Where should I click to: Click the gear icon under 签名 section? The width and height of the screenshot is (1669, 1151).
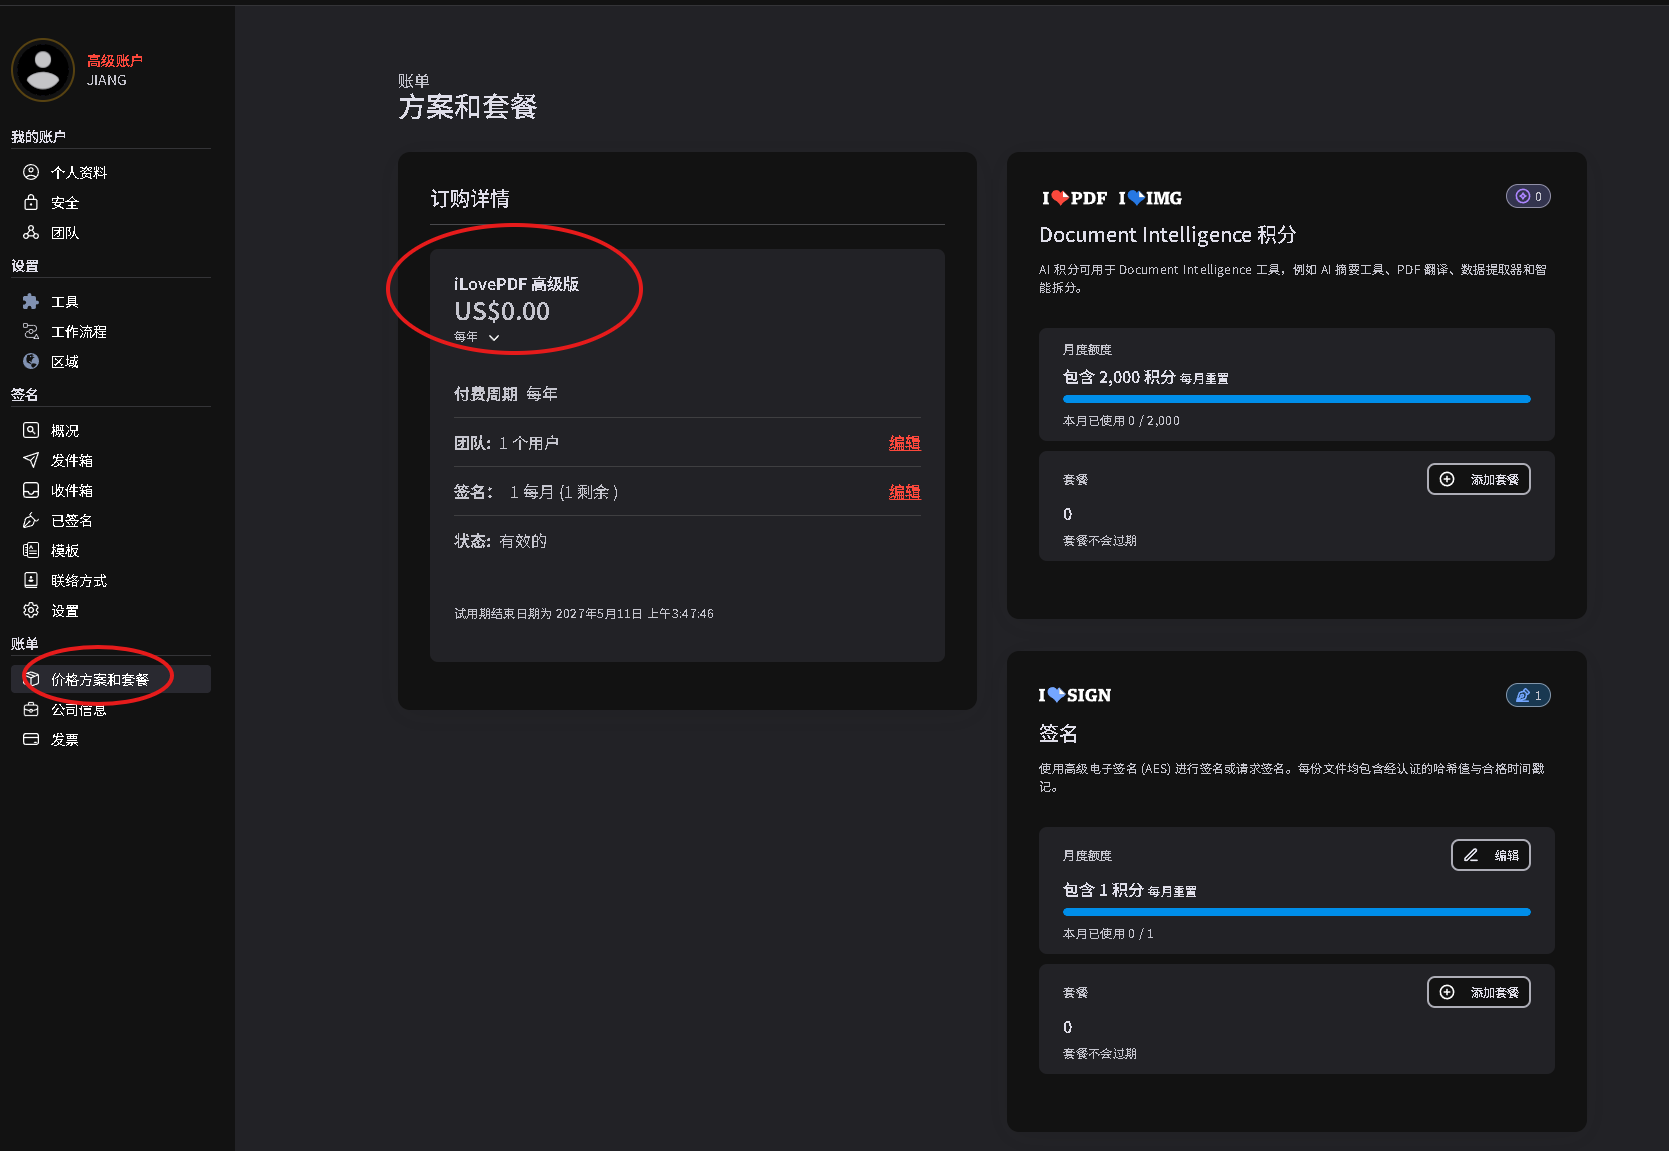point(31,610)
